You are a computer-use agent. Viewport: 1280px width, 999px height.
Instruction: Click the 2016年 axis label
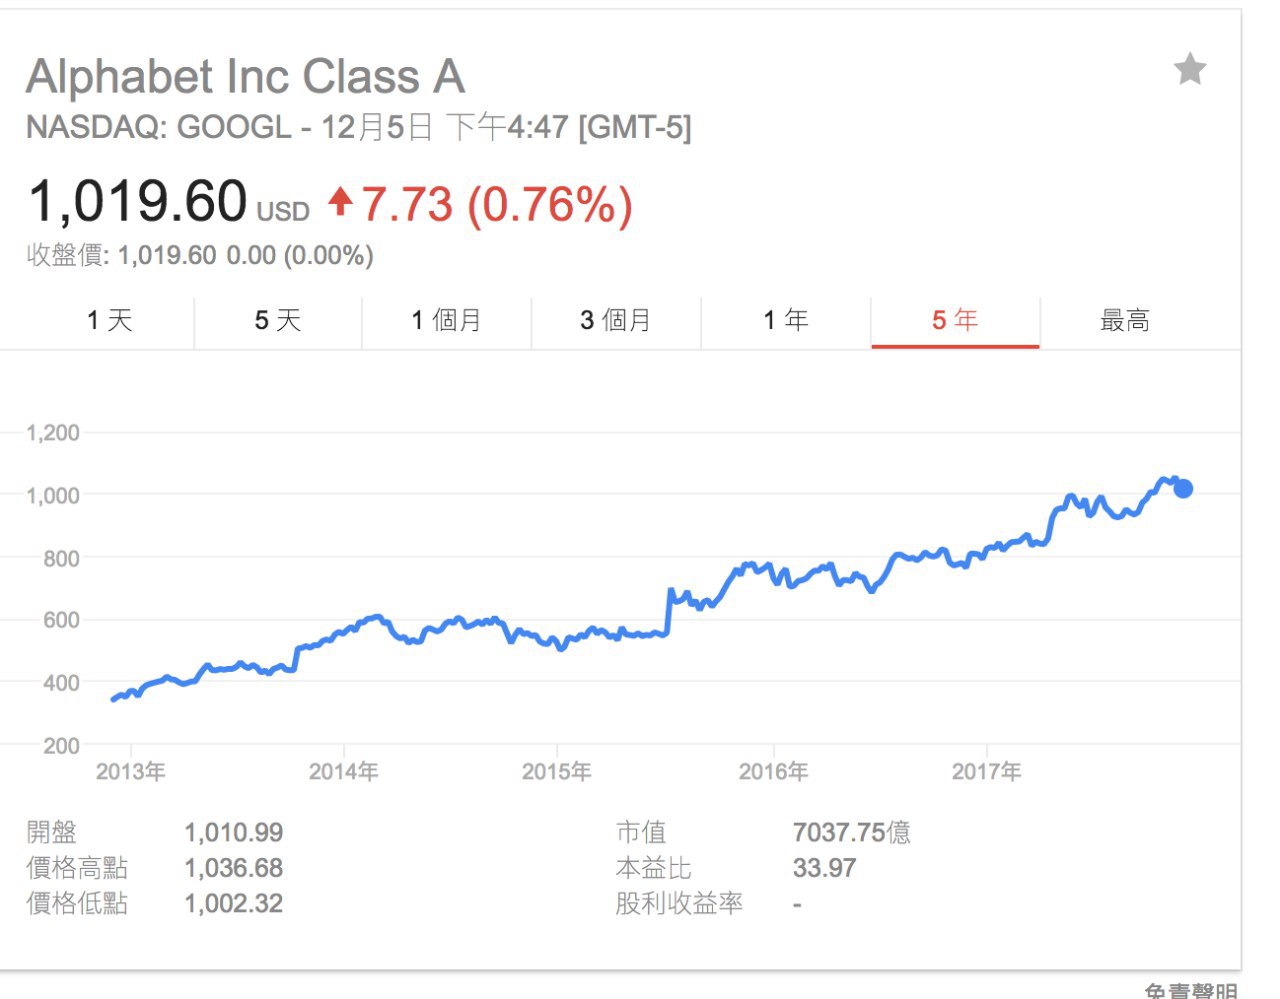[x=773, y=772]
